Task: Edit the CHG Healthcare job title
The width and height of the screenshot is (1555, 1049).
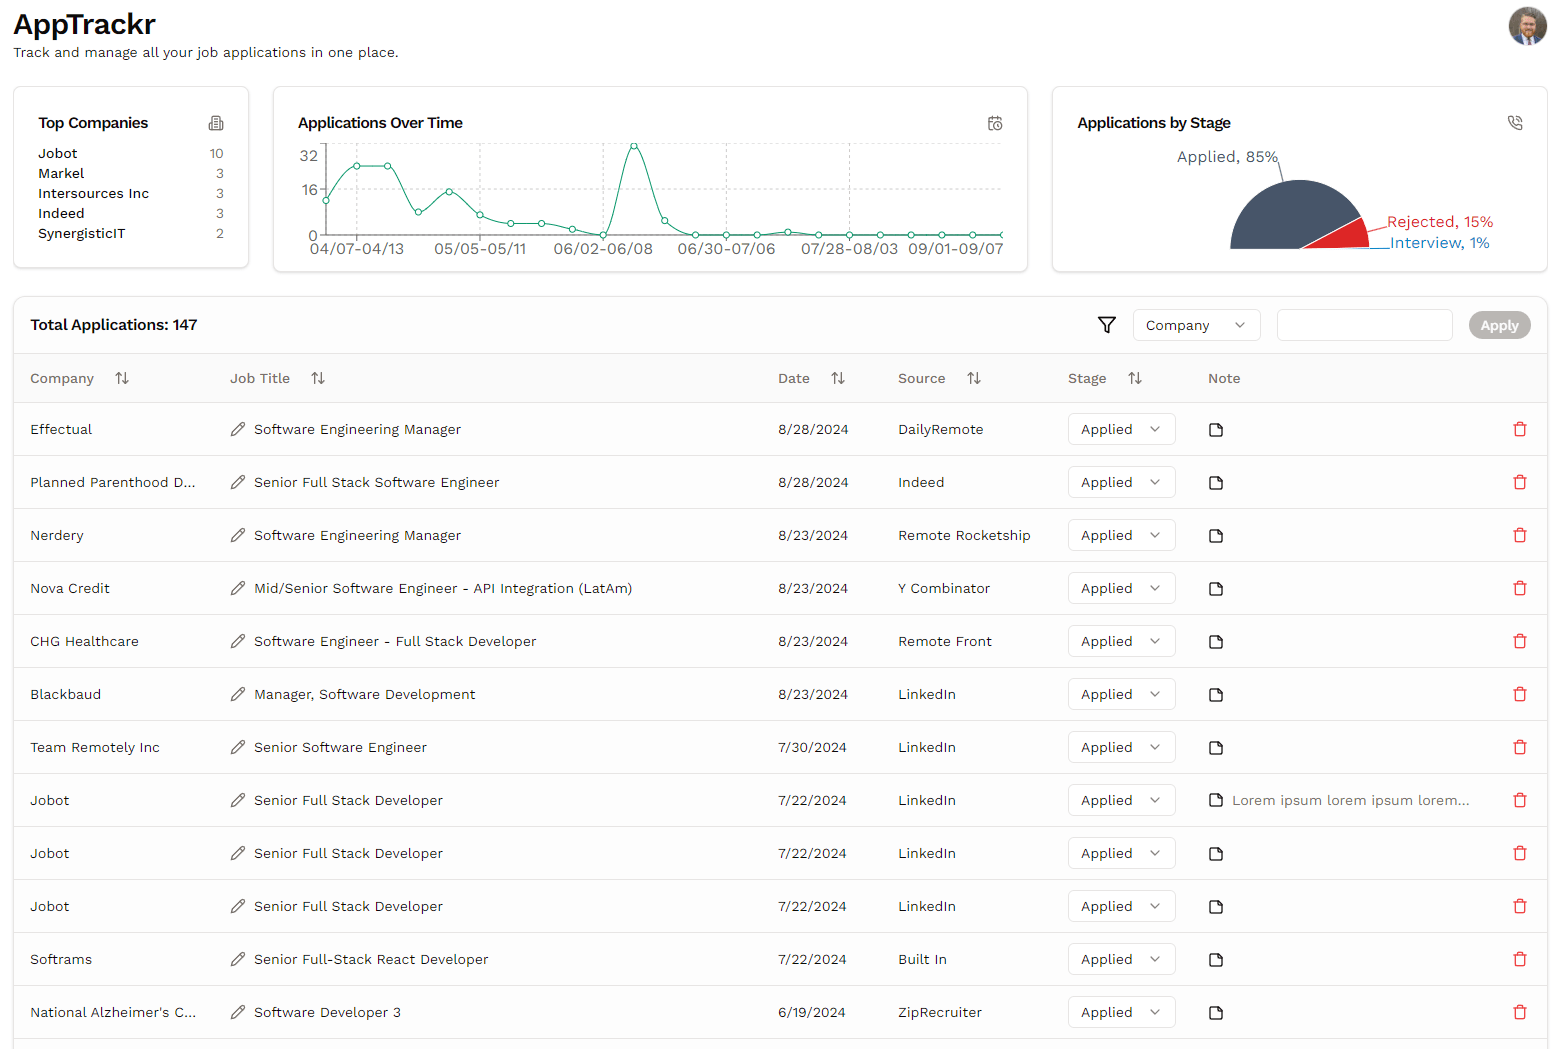Action: point(238,641)
